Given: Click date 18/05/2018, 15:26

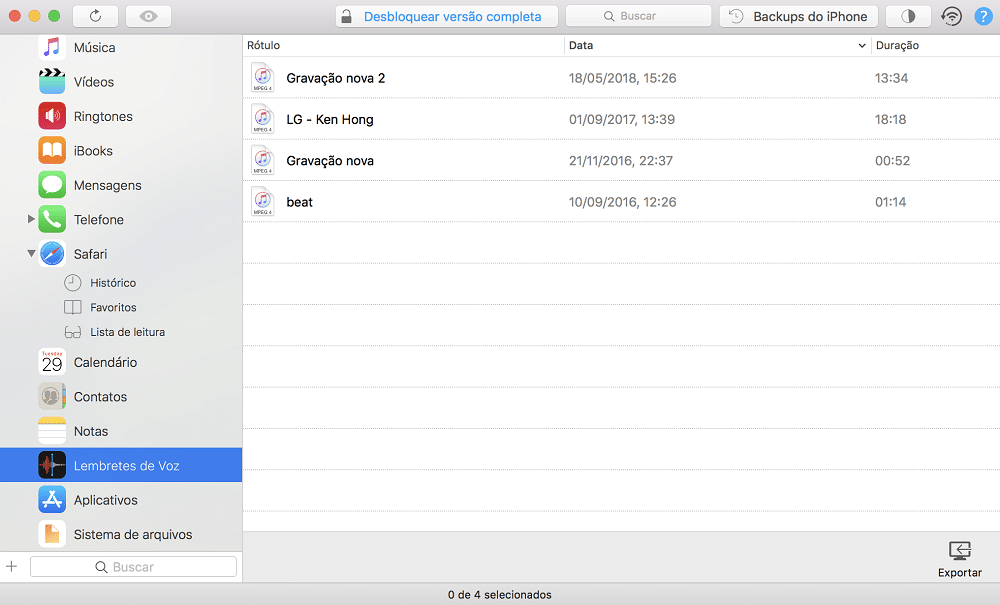Looking at the screenshot, I should click(622, 78).
